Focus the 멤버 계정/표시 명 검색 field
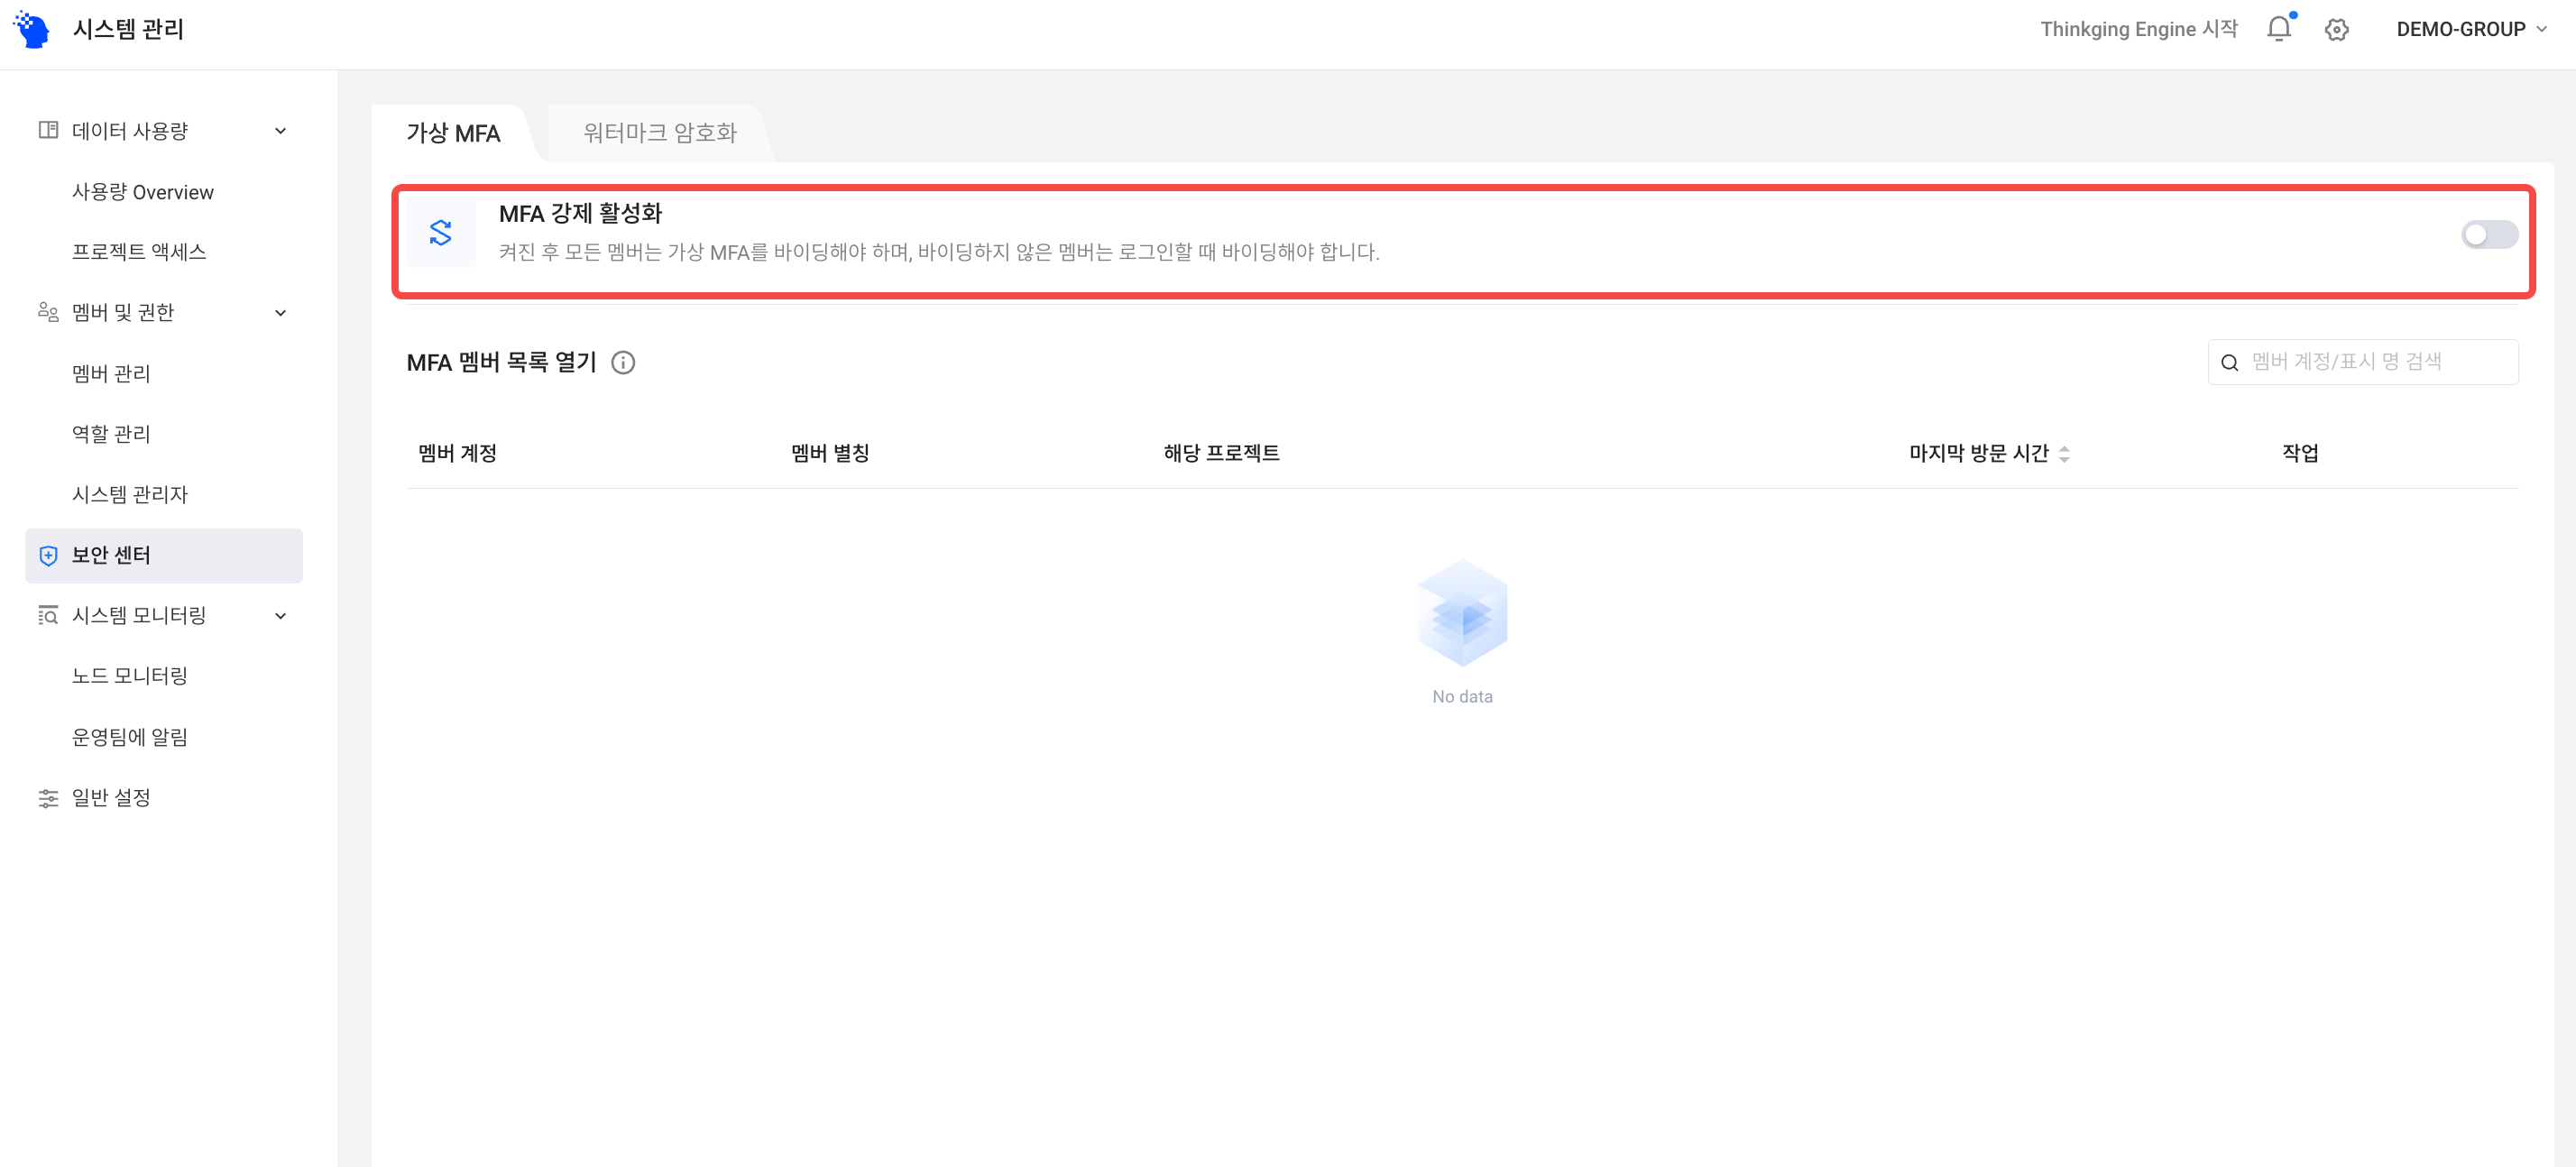2576x1167 pixels. pos(2362,362)
